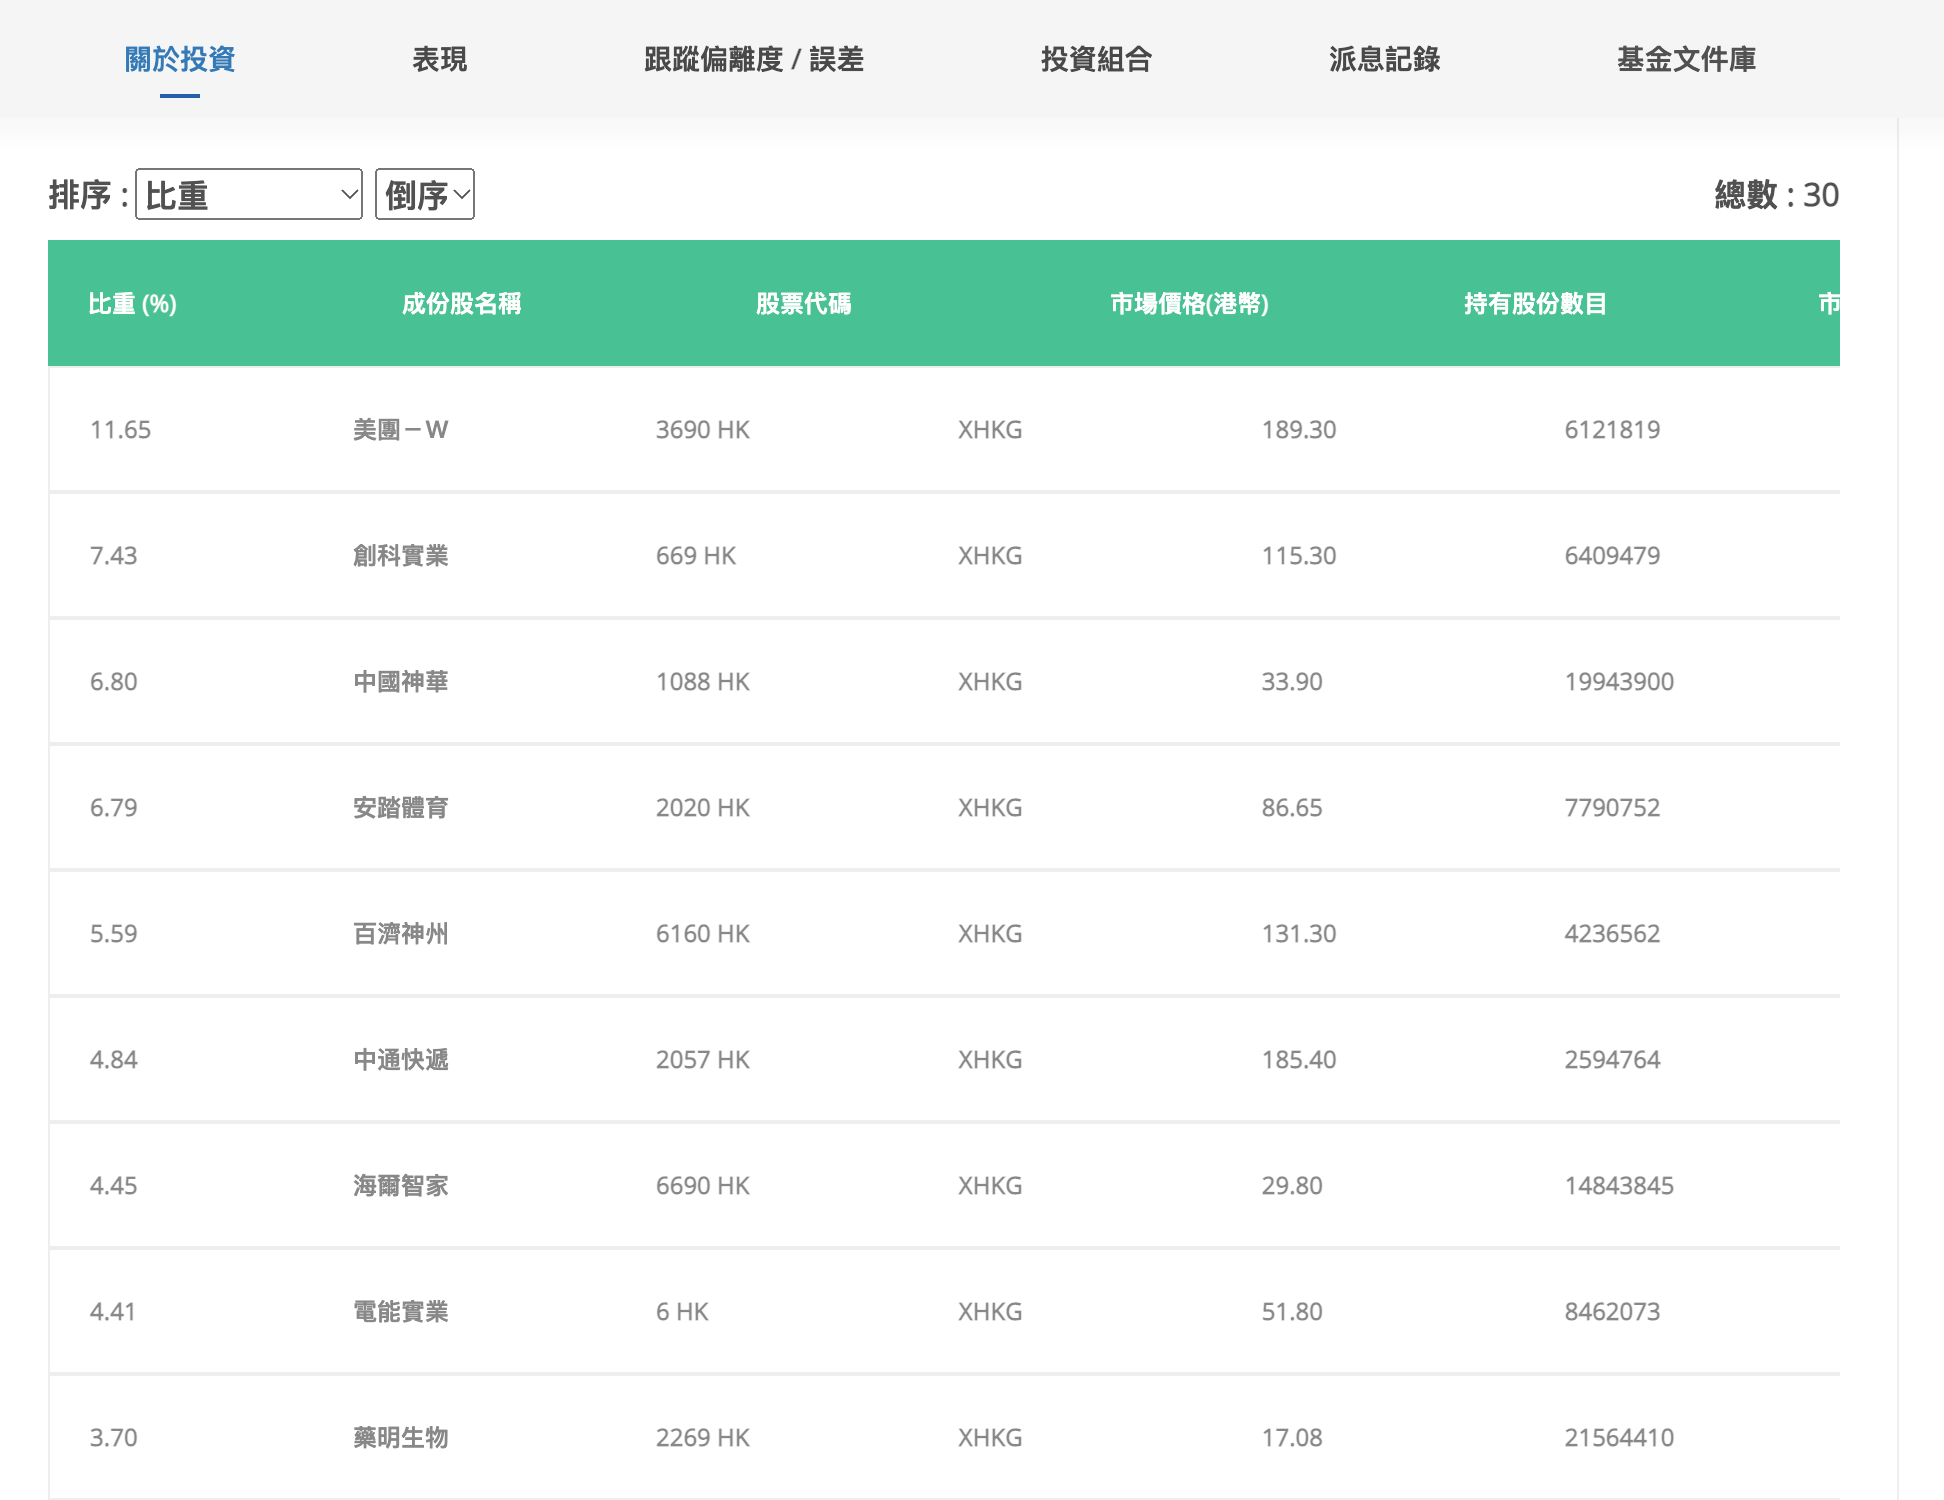Click the 1088 HK stock code
The image size is (1944, 1500).
[x=703, y=682]
